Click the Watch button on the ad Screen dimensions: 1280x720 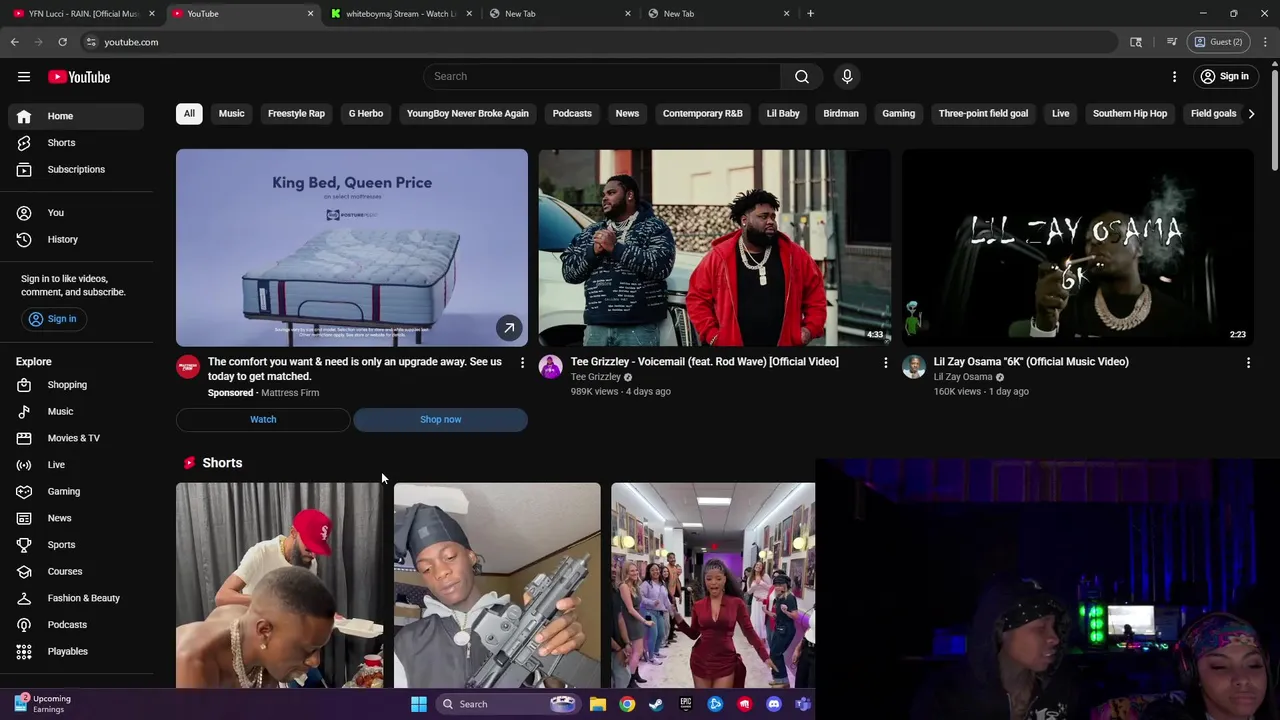(263, 420)
